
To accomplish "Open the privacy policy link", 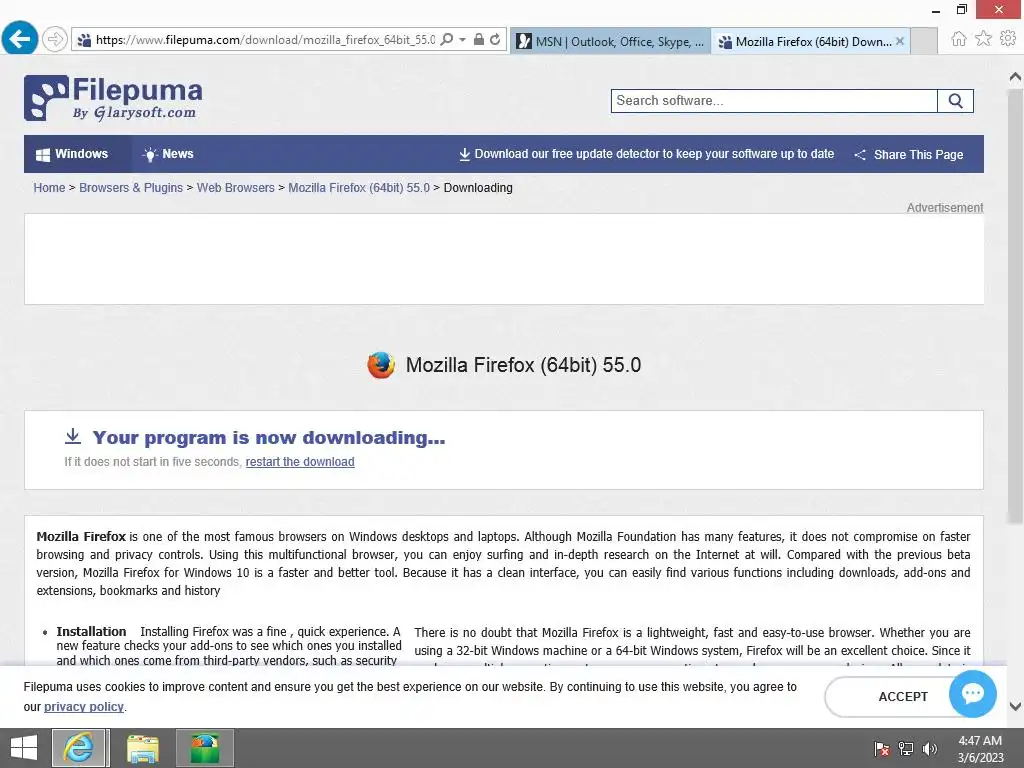I will point(84,707).
